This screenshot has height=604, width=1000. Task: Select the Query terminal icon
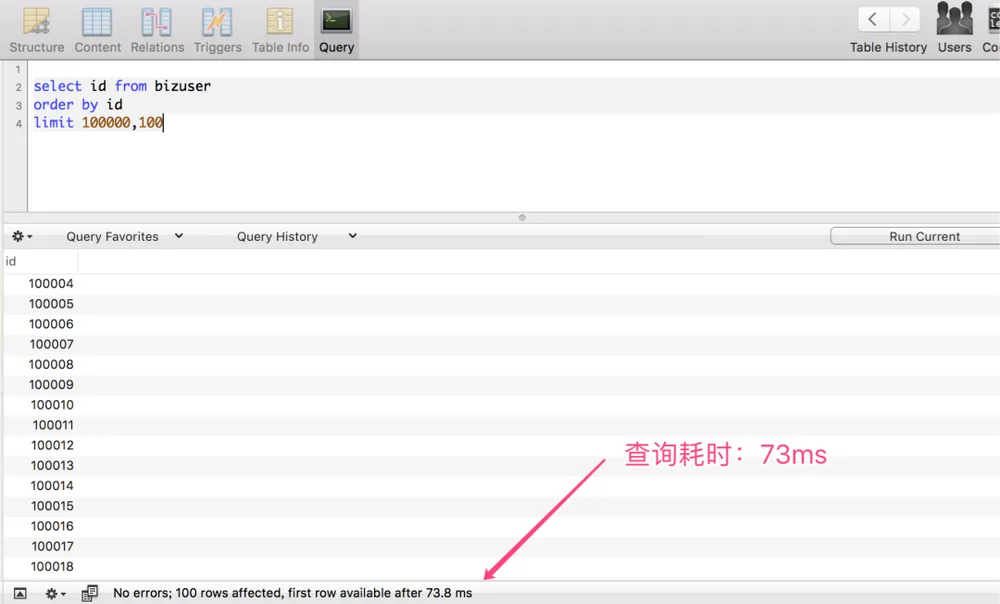(336, 20)
